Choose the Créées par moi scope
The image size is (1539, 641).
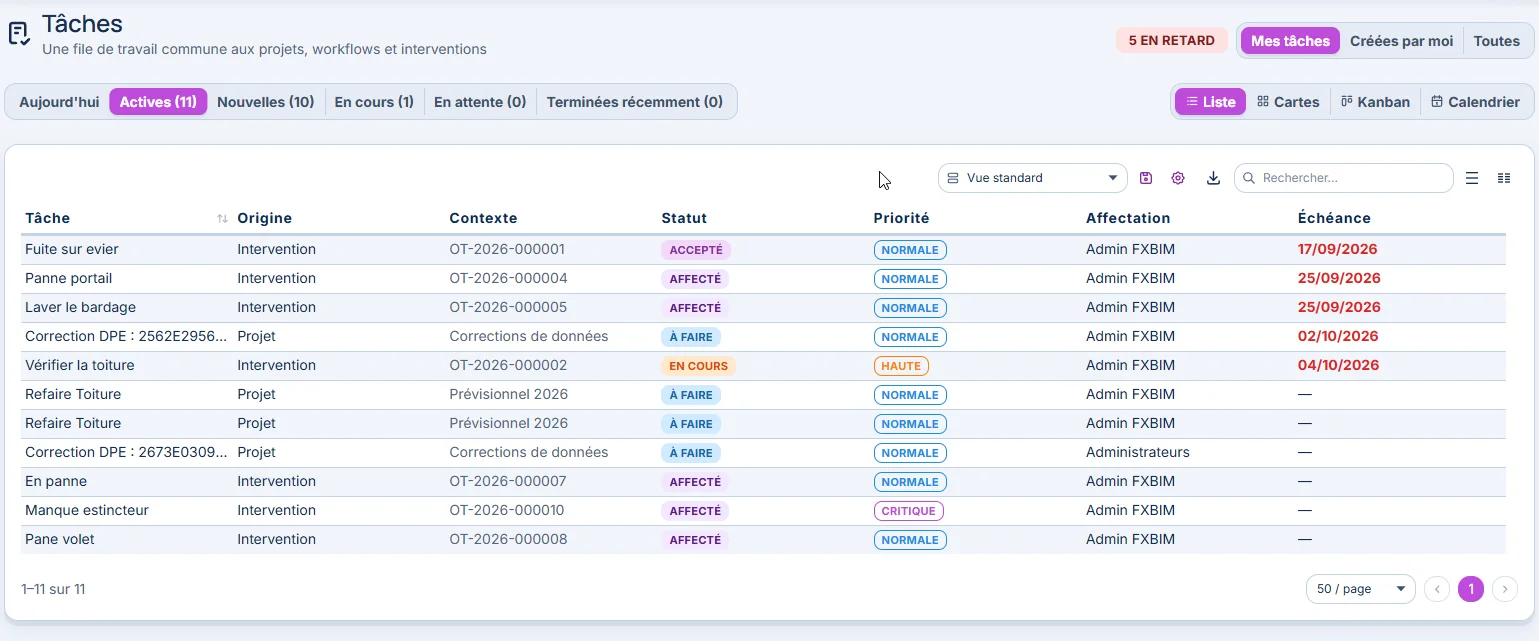coord(1401,41)
